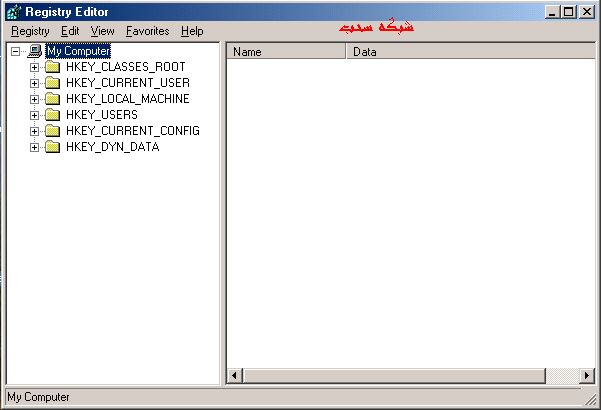This screenshot has height=410, width=601.
Task: Click the HKEY_DYN_DATA folder icon
Action: click(53, 147)
